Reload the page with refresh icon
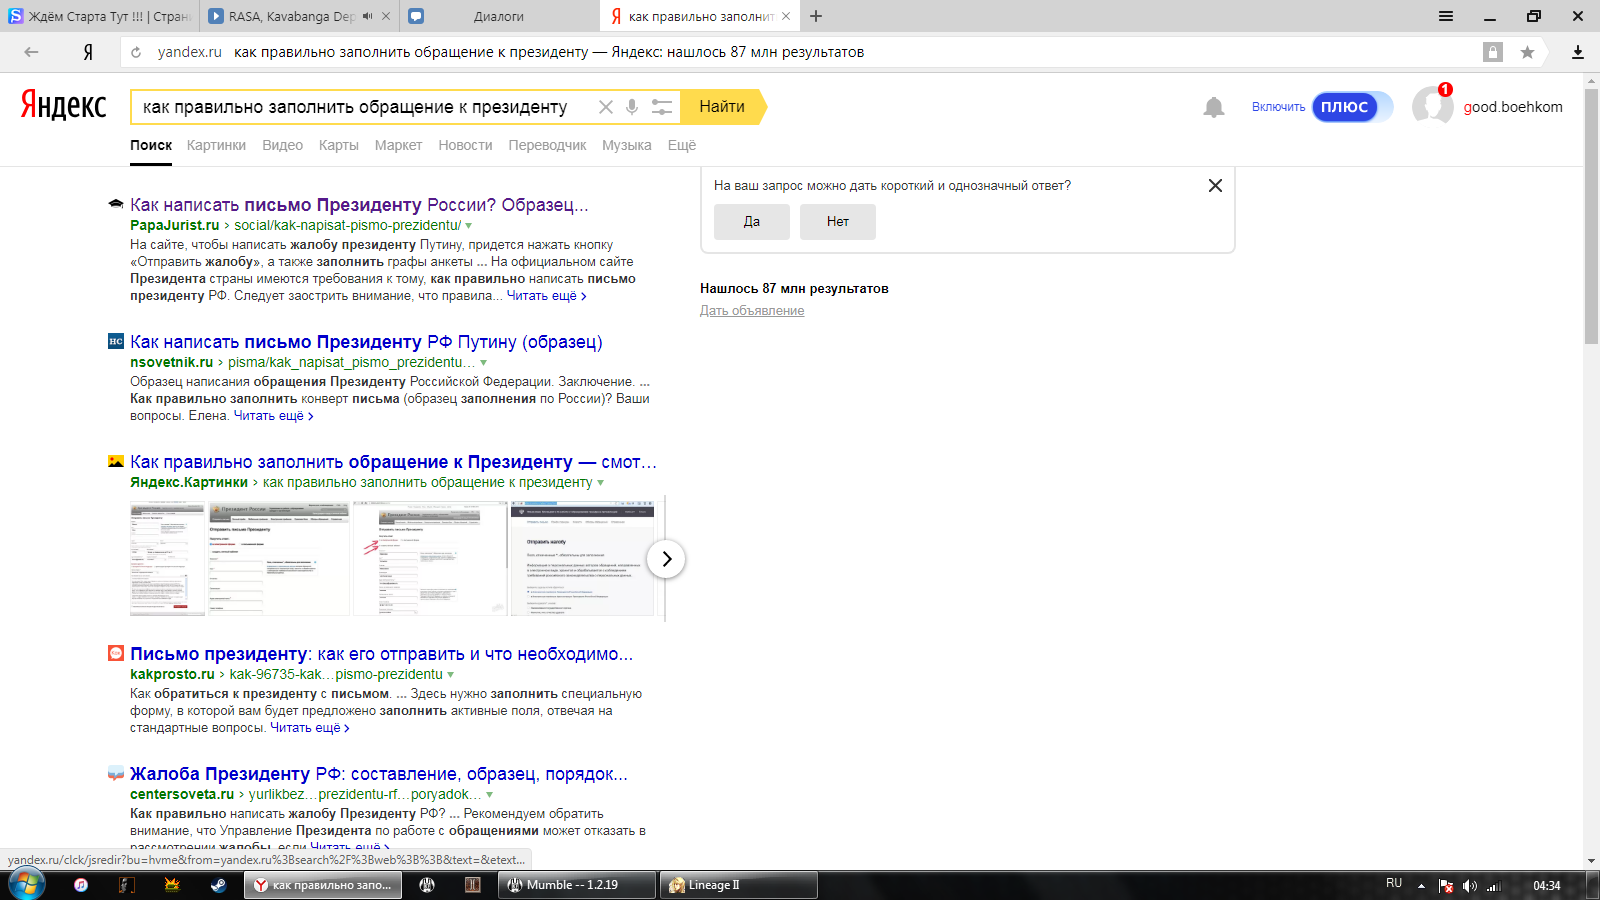 [136, 52]
